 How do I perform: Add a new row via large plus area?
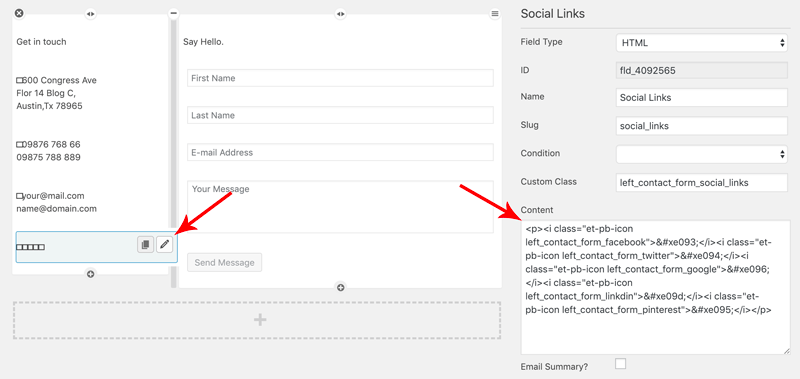pos(257,320)
